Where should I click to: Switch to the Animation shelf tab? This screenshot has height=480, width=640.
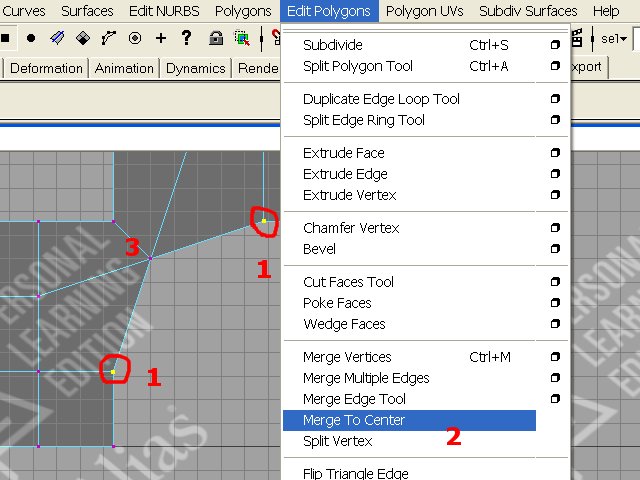[x=124, y=68]
